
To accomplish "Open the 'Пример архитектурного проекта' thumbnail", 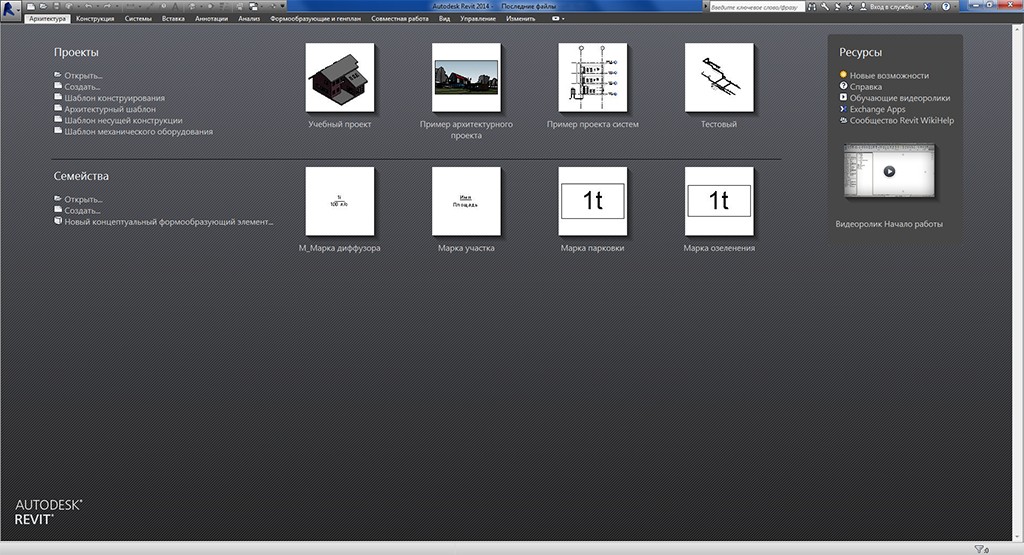I will (466, 77).
